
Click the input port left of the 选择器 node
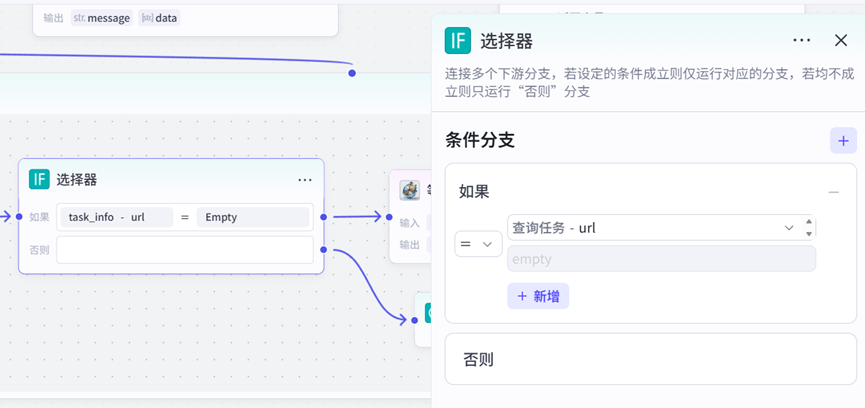click(x=19, y=217)
